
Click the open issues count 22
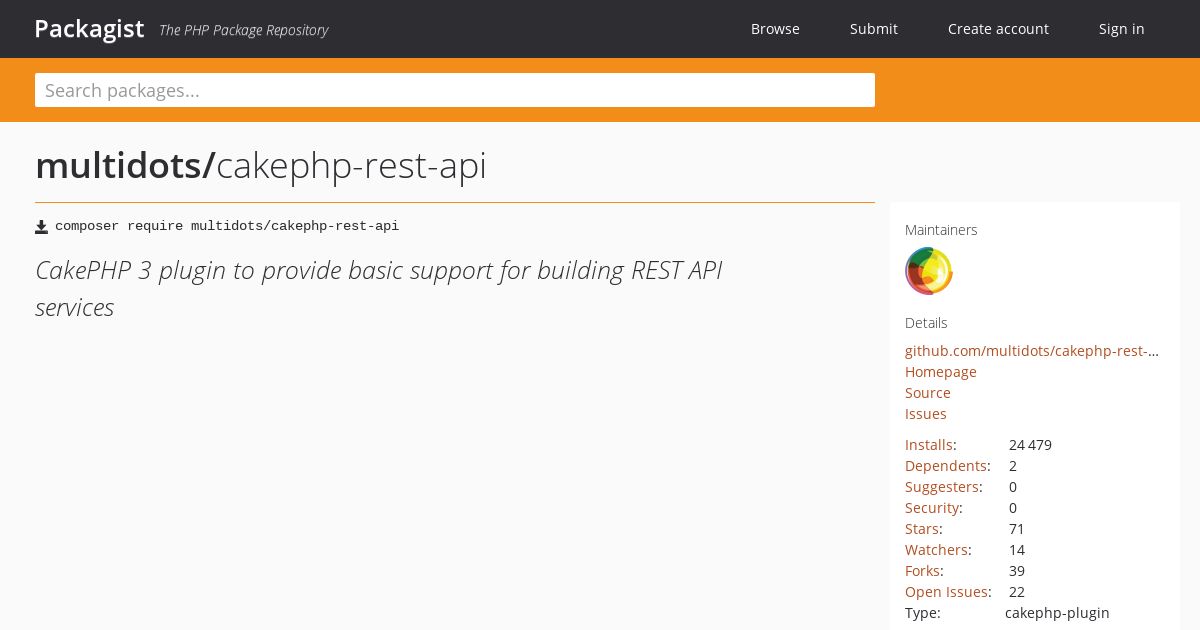(1017, 592)
